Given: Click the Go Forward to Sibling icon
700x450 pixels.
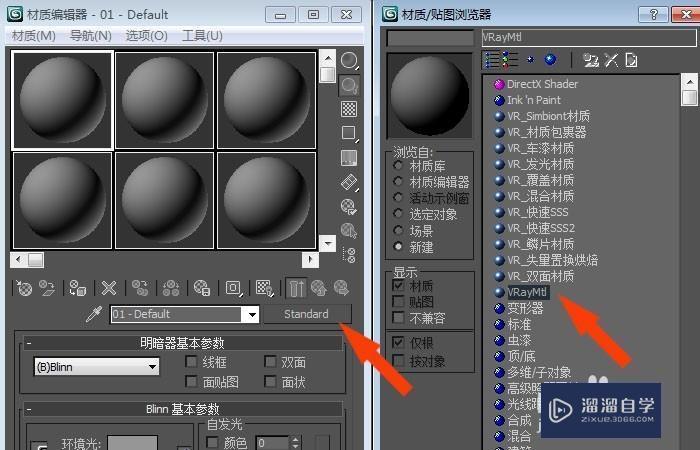Looking at the screenshot, I should click(x=342, y=288).
